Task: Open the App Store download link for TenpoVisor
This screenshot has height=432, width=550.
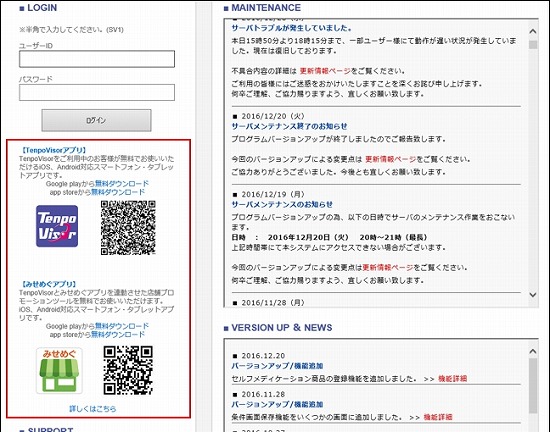Action: (118, 192)
